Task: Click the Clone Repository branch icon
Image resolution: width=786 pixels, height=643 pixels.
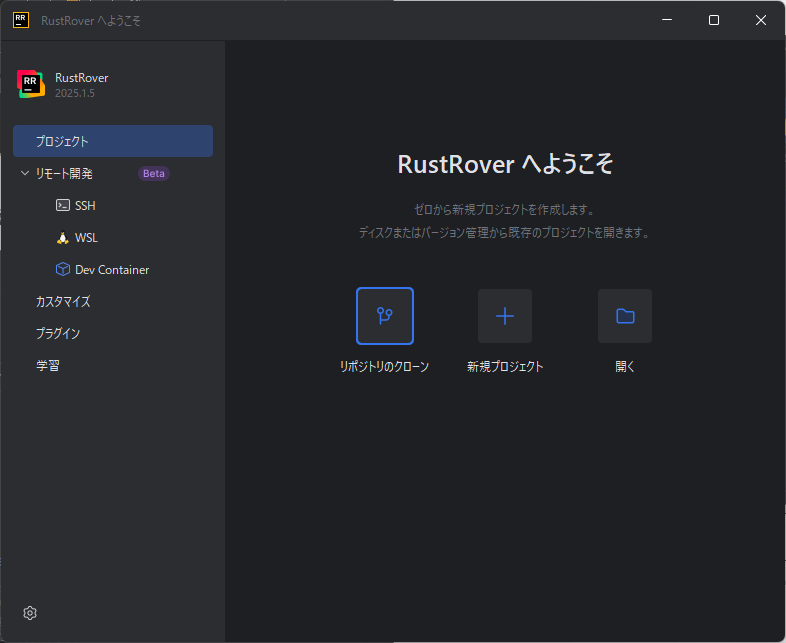Action: click(x=385, y=316)
